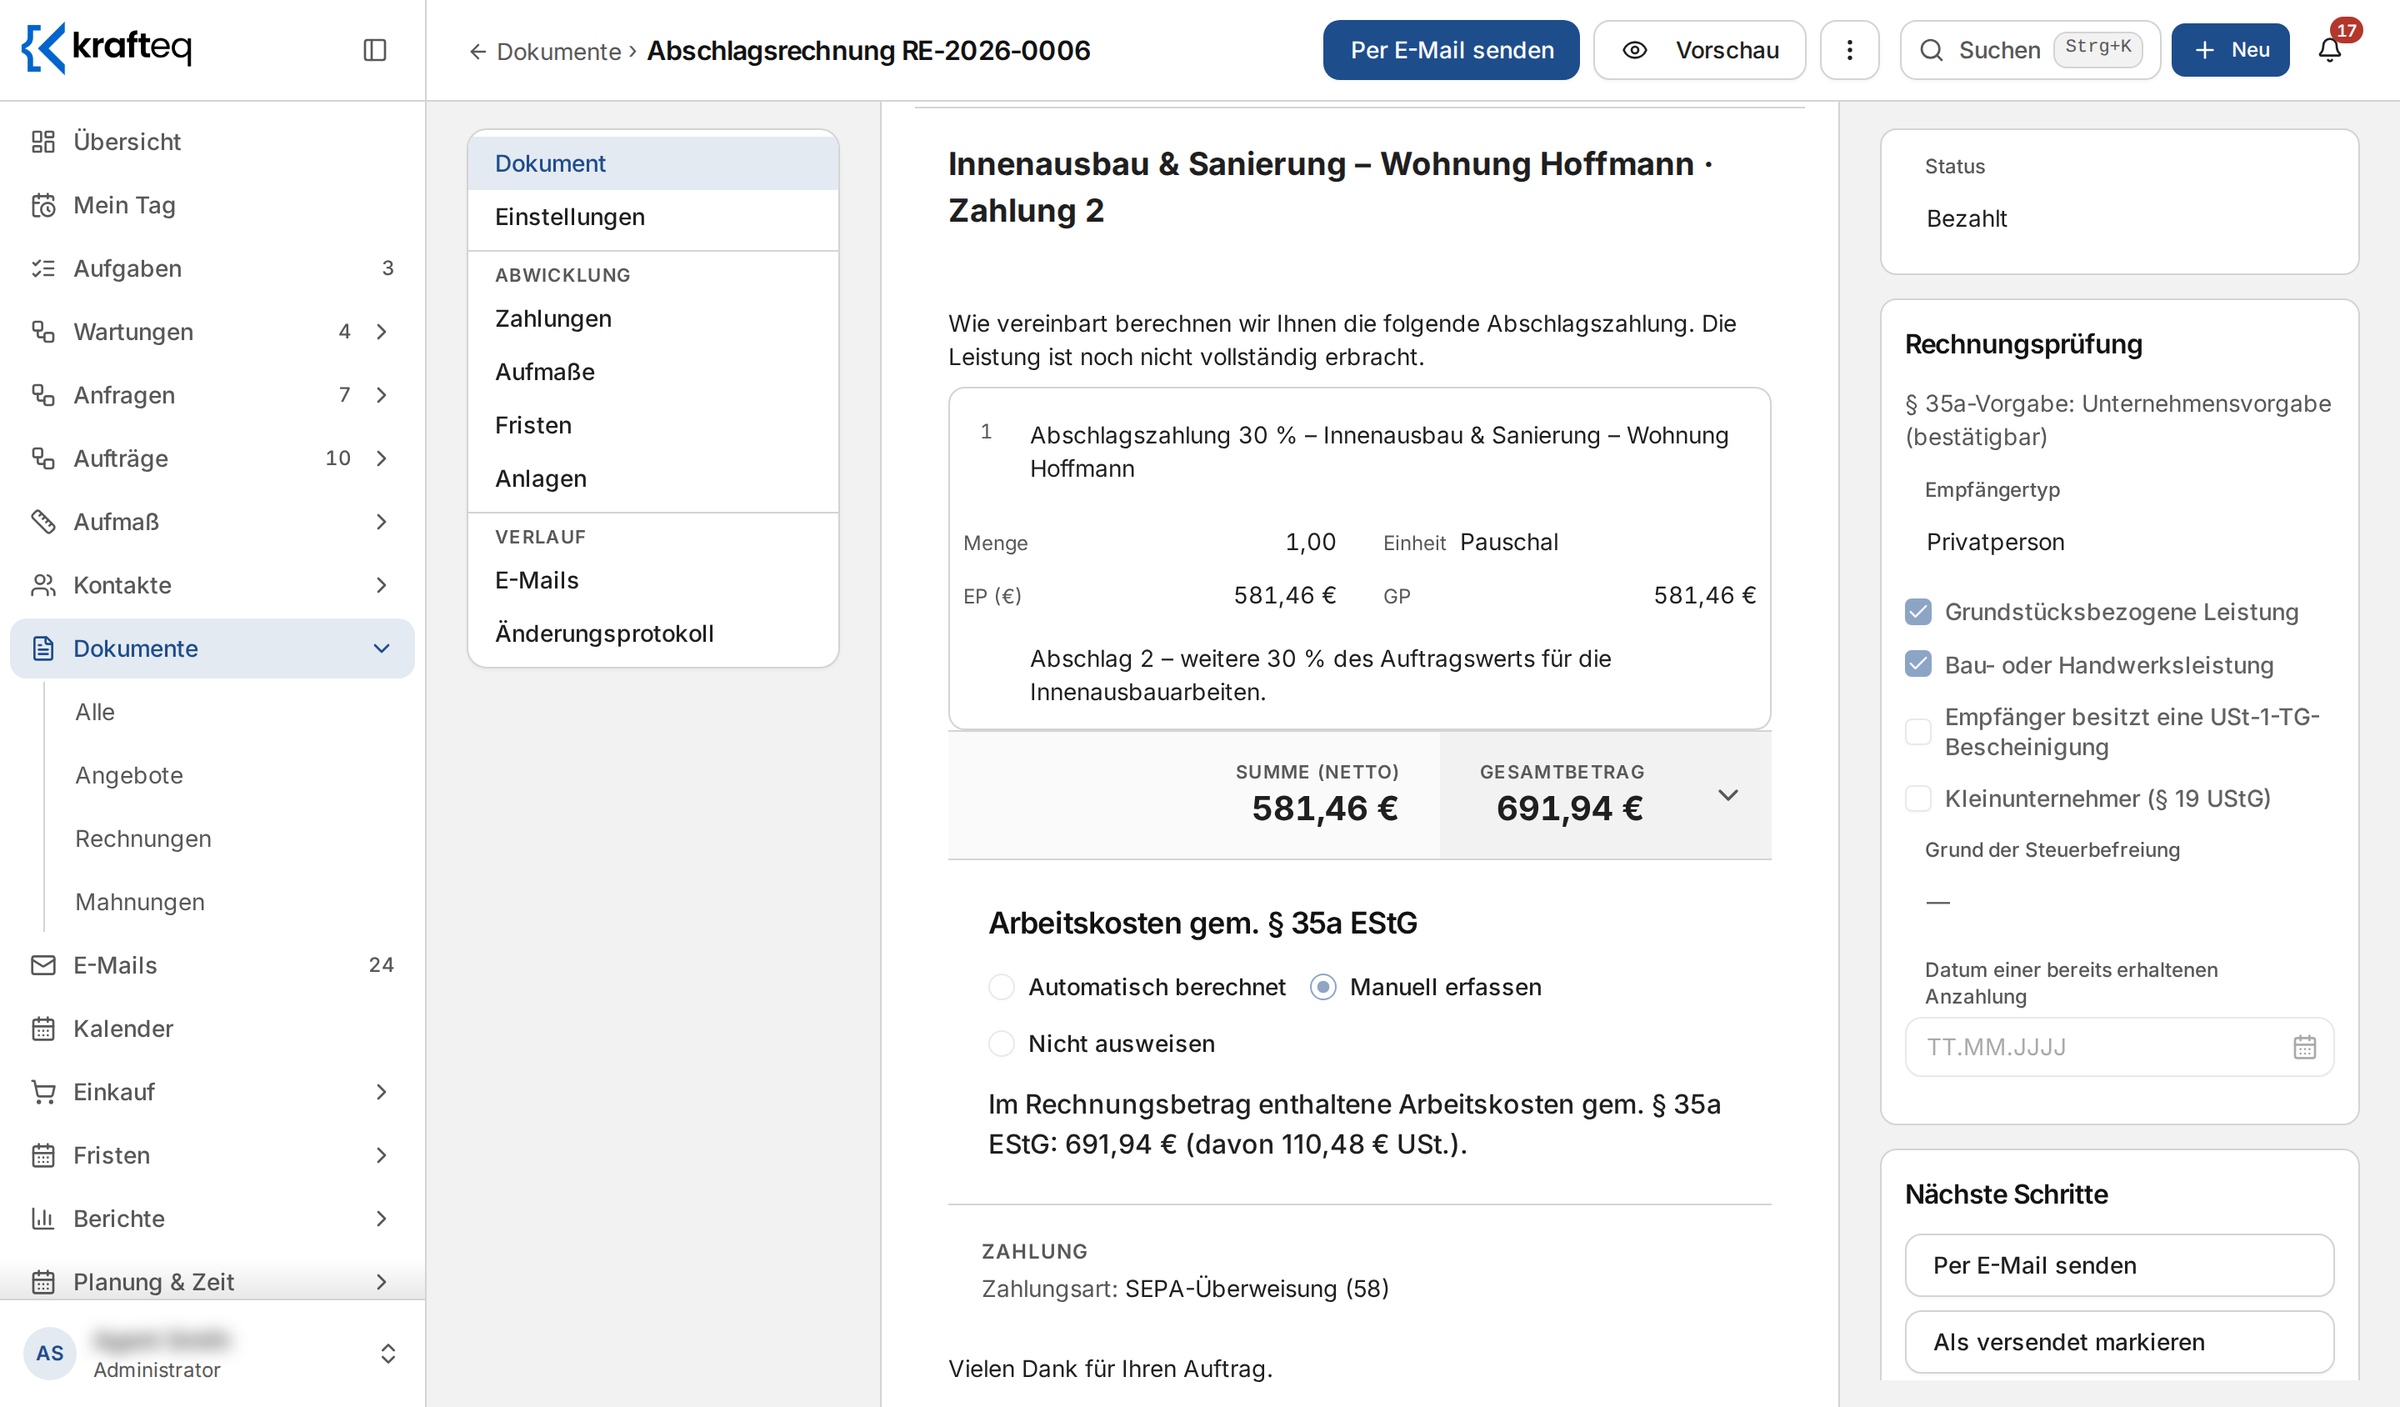
Task: Select Automatisch berechnet radio option
Action: tap(1001, 987)
